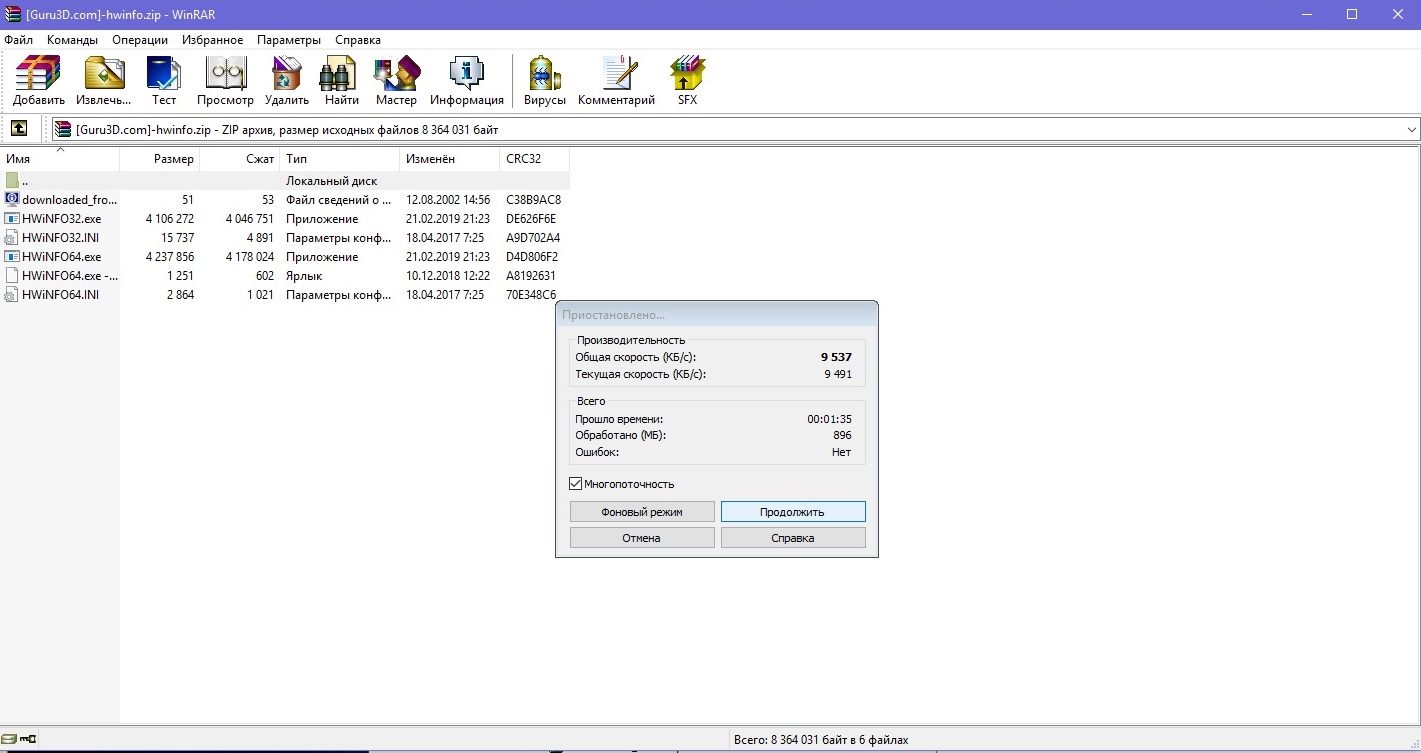Sort files by Имя column header
This screenshot has height=753, width=1421.
[60, 159]
